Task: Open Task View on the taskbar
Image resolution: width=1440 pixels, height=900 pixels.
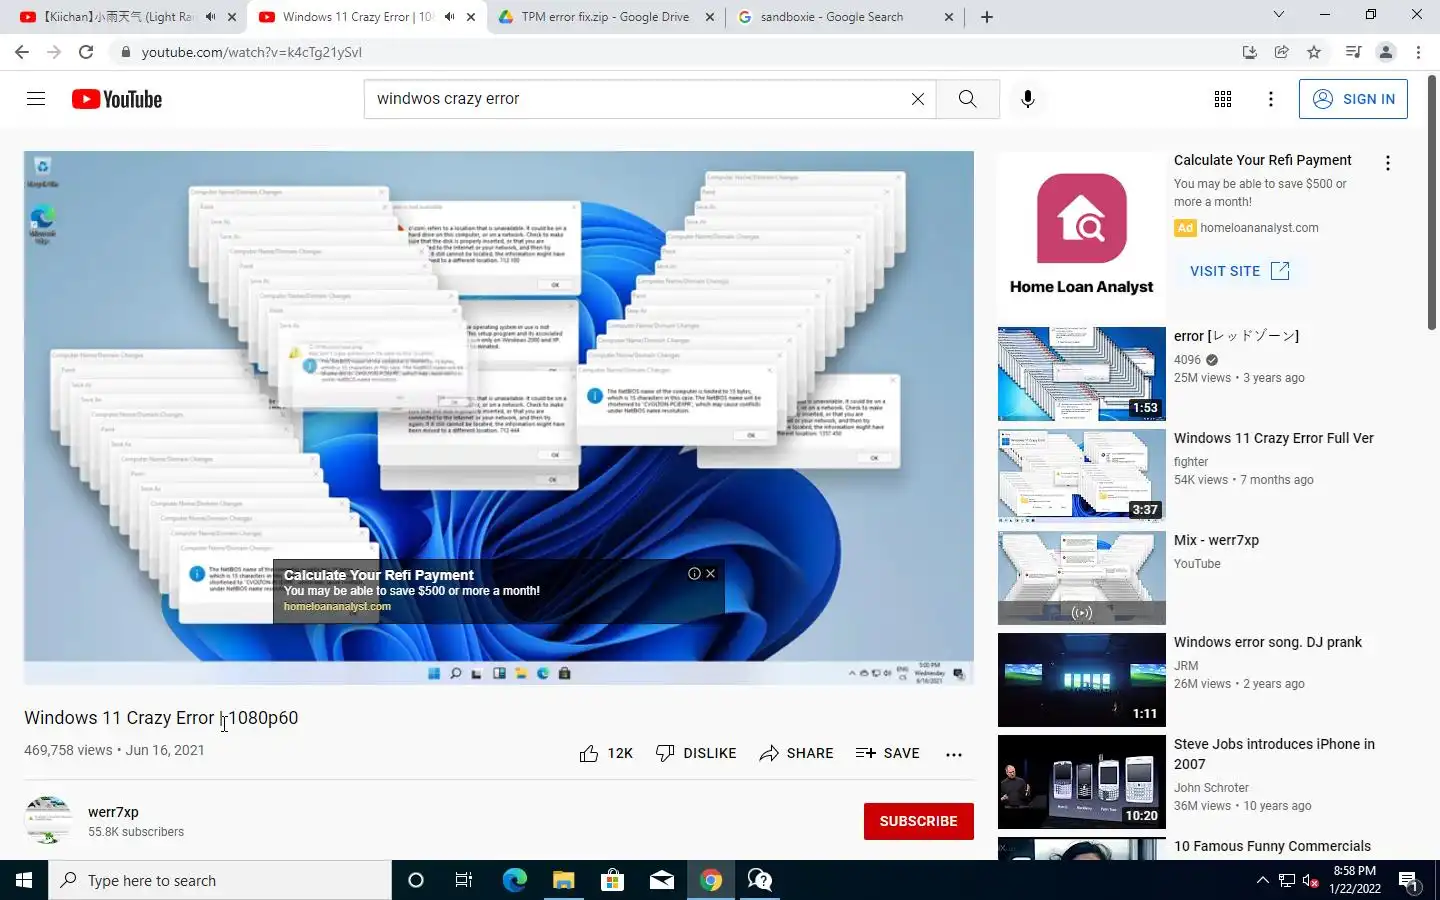Action: (x=464, y=880)
